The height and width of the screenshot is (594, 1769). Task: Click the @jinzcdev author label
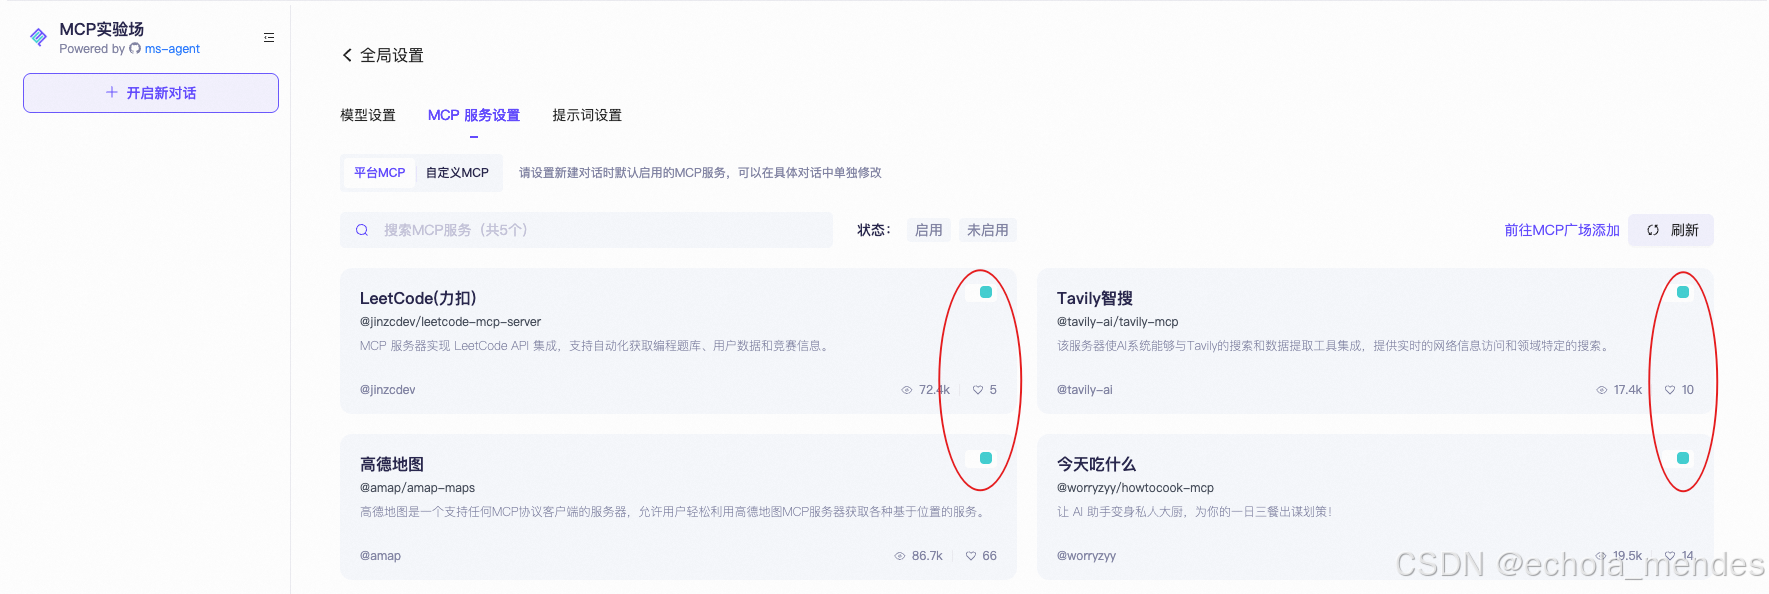tap(387, 390)
